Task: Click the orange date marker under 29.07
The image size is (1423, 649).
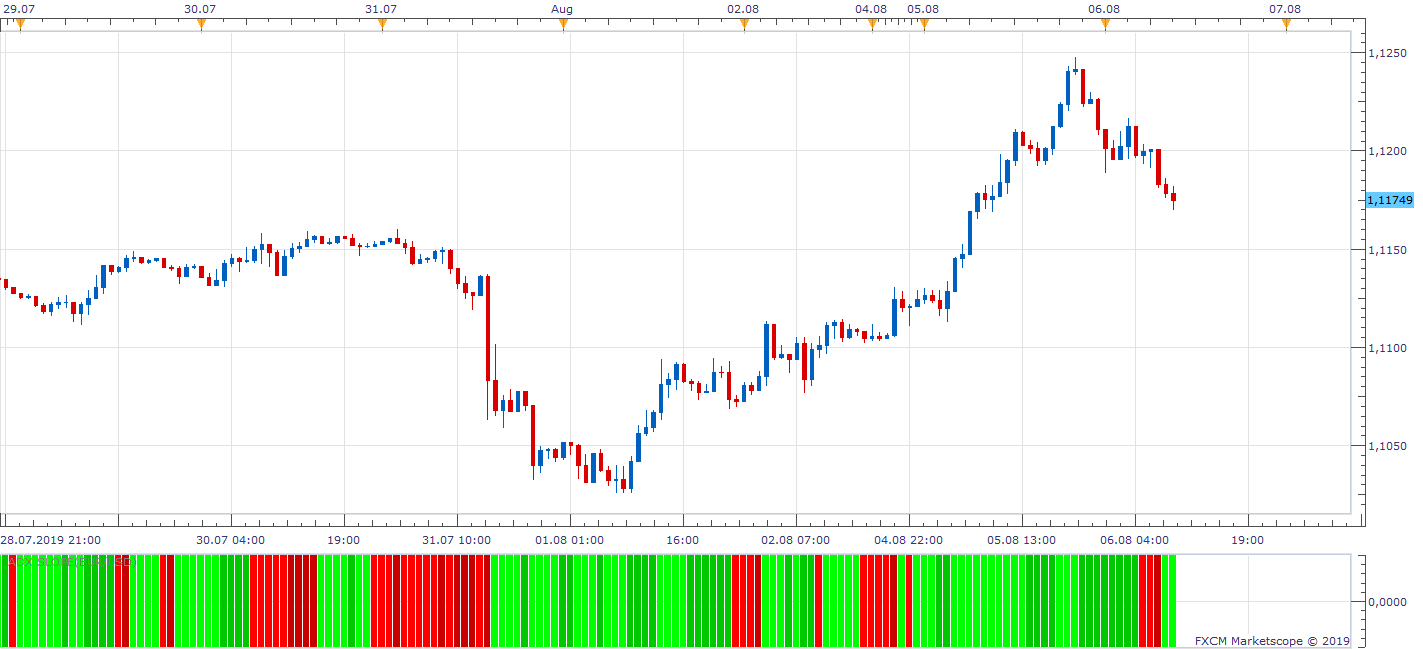Action: pos(20,24)
